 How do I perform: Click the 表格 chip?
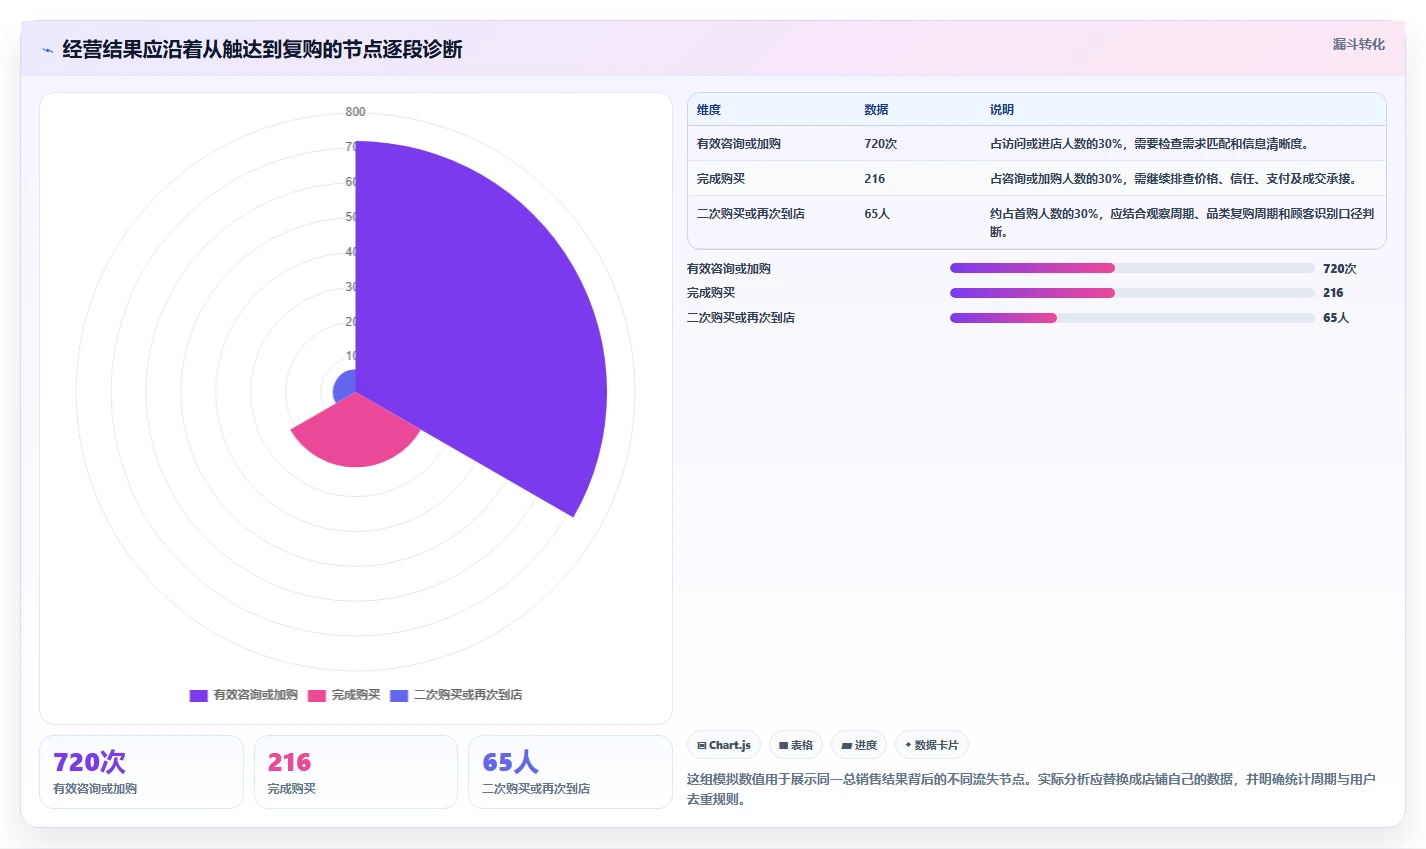pyautogui.click(x=796, y=745)
